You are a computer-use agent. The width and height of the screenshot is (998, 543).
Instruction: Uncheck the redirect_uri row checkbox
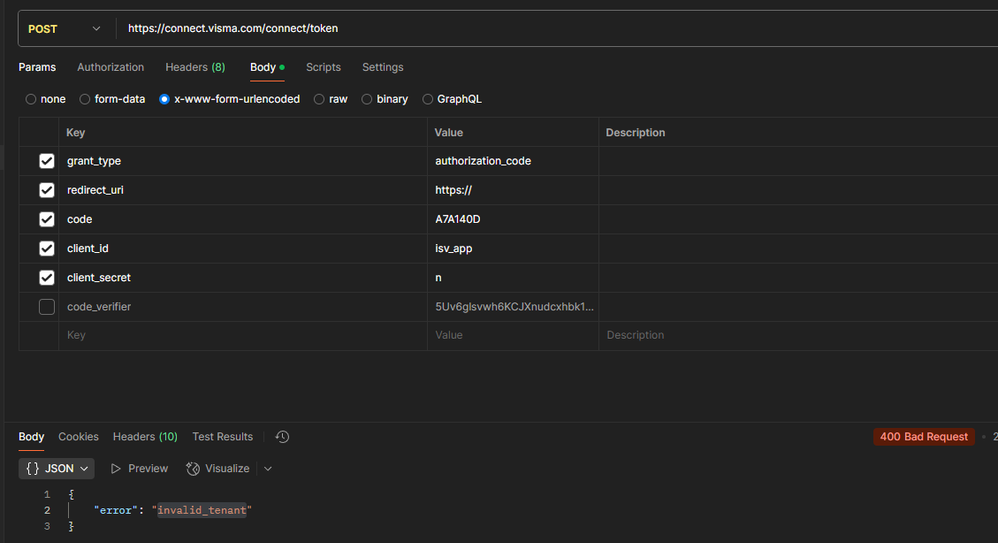46,190
